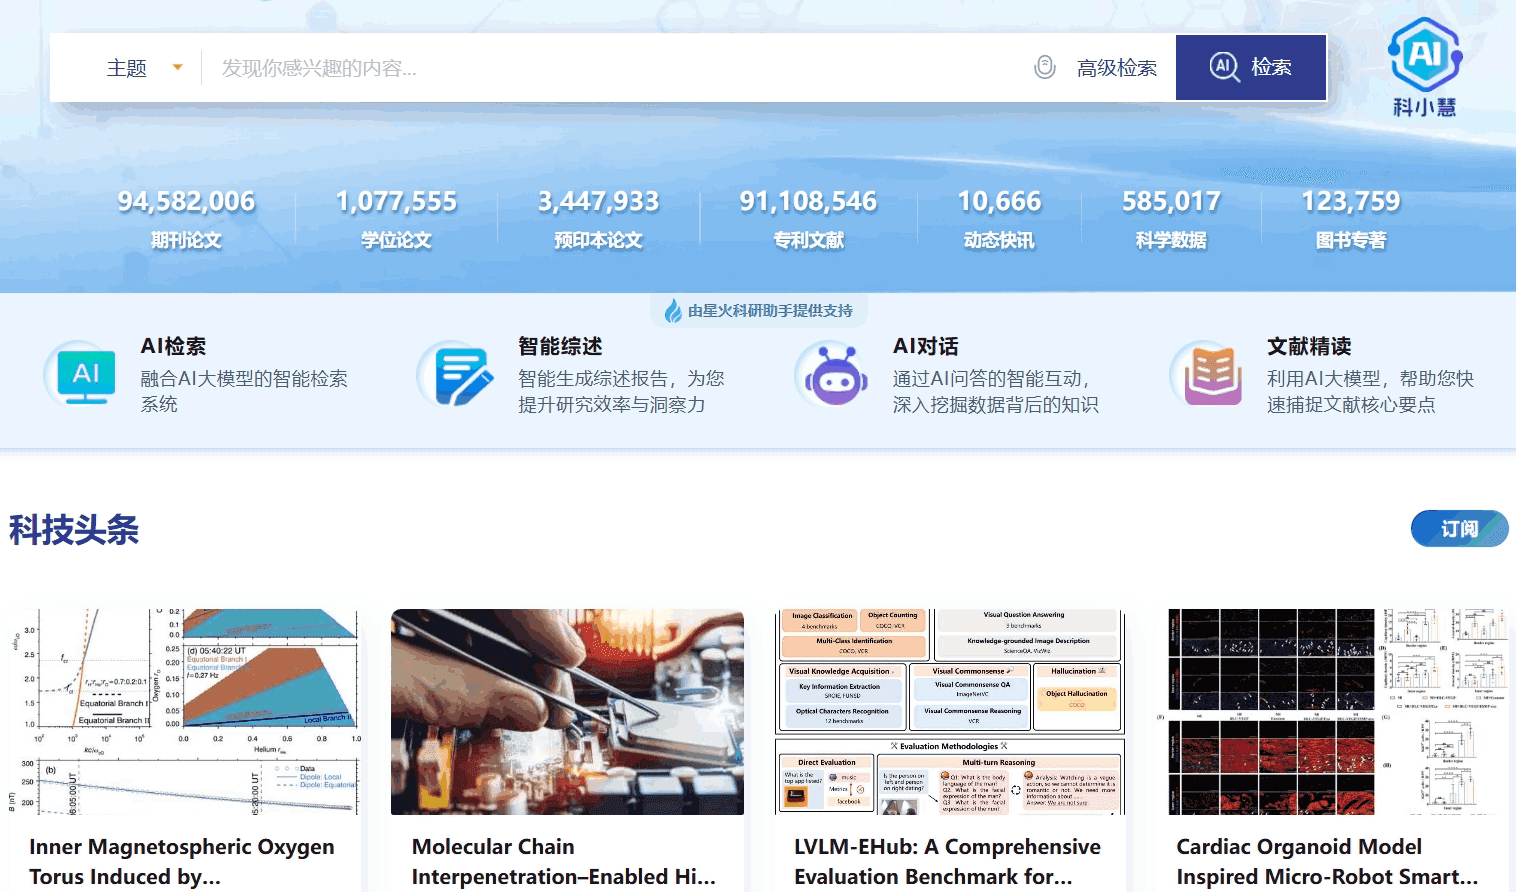Select the 专利文献 91,108,546 statistic
Image resolution: width=1516 pixels, height=892 pixels.
coord(808,219)
